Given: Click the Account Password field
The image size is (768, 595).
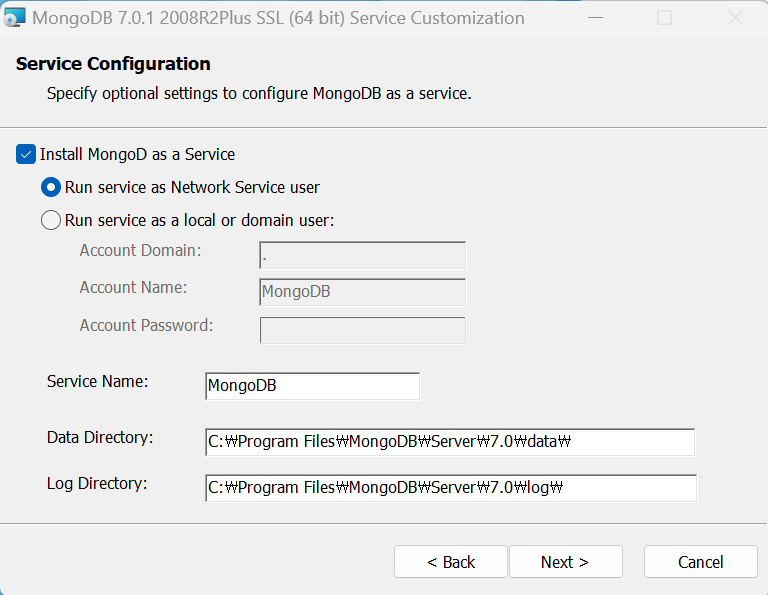Looking at the screenshot, I should (362, 330).
